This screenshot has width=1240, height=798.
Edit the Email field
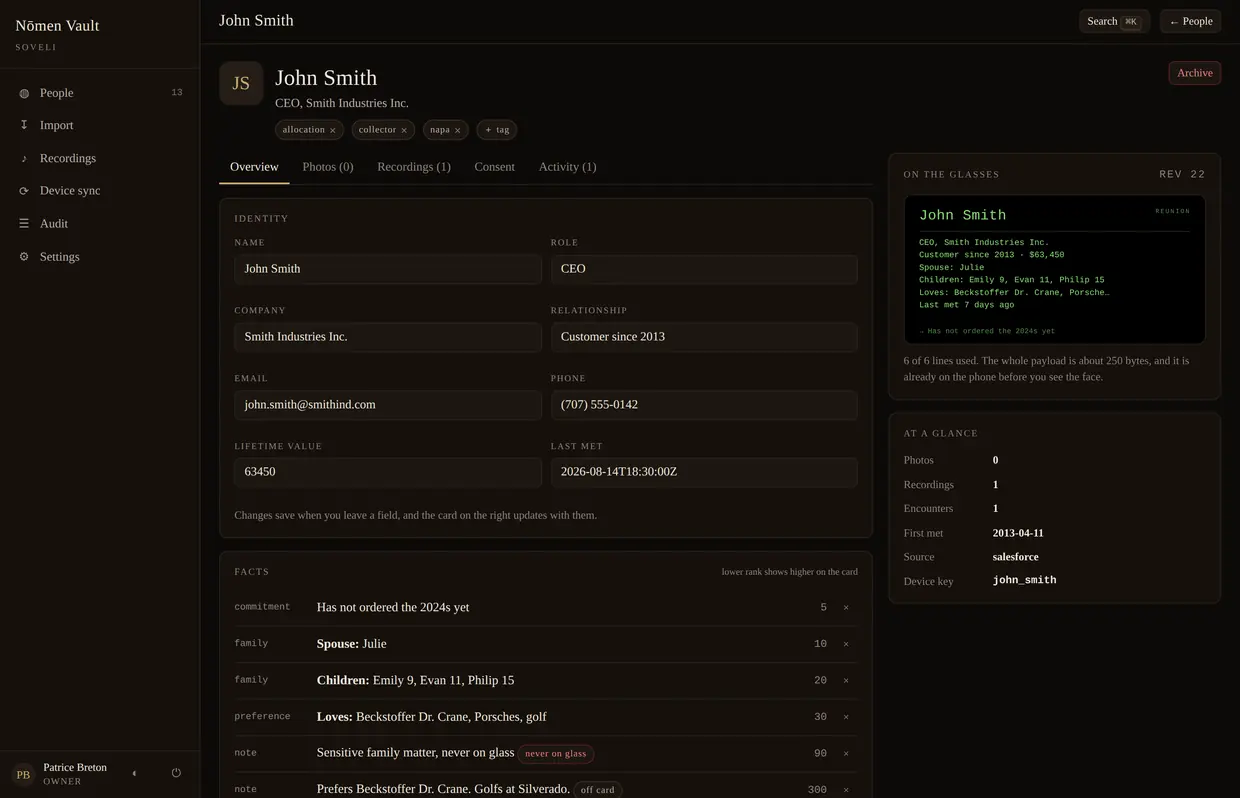pos(388,405)
